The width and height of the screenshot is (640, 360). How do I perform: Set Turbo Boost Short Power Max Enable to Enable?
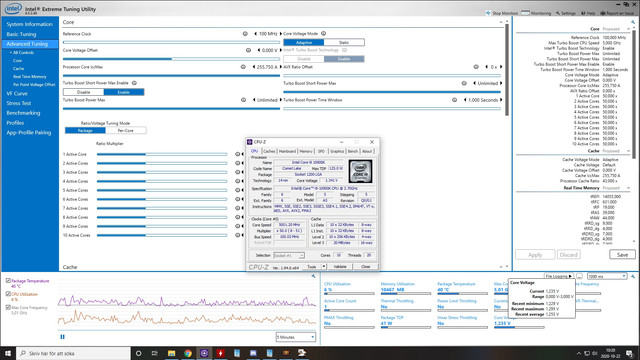pyautogui.click(x=124, y=92)
